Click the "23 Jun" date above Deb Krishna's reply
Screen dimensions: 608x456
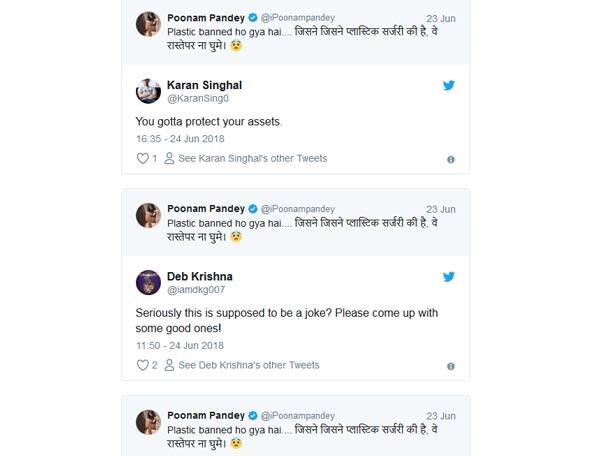(x=440, y=209)
